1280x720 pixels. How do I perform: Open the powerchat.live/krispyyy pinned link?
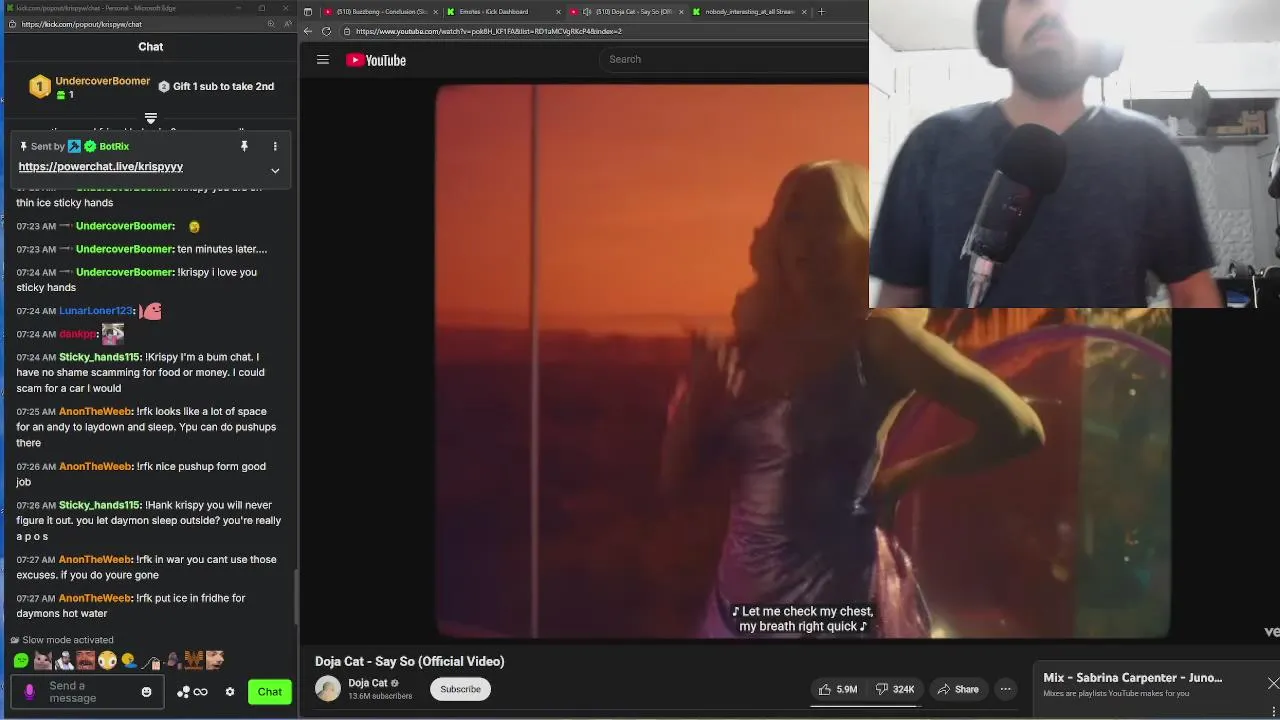tap(101, 167)
